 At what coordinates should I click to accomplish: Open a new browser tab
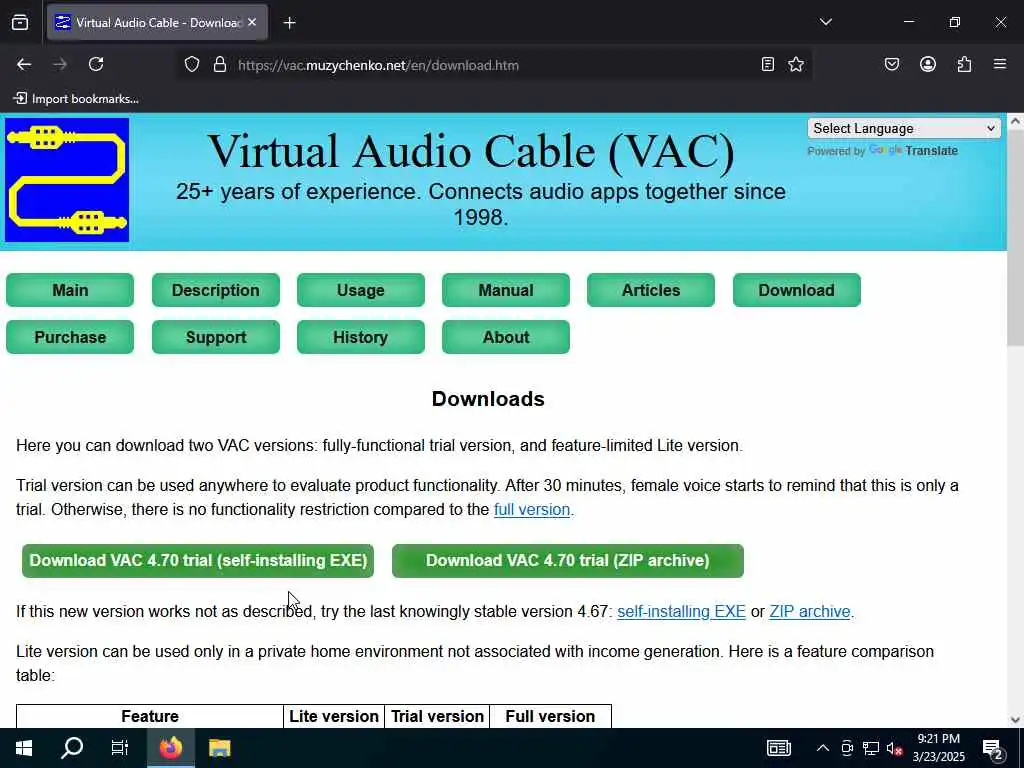(x=290, y=23)
